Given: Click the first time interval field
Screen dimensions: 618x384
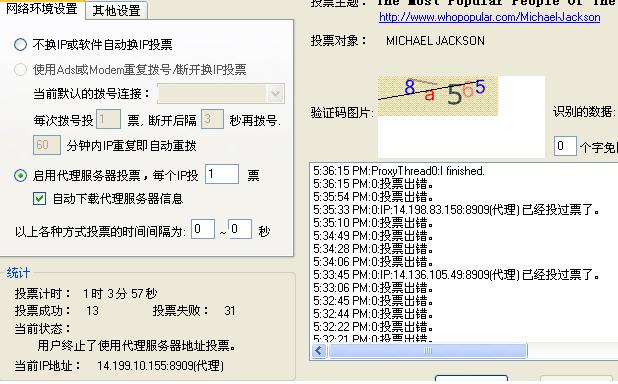Looking at the screenshot, I should 203,229.
